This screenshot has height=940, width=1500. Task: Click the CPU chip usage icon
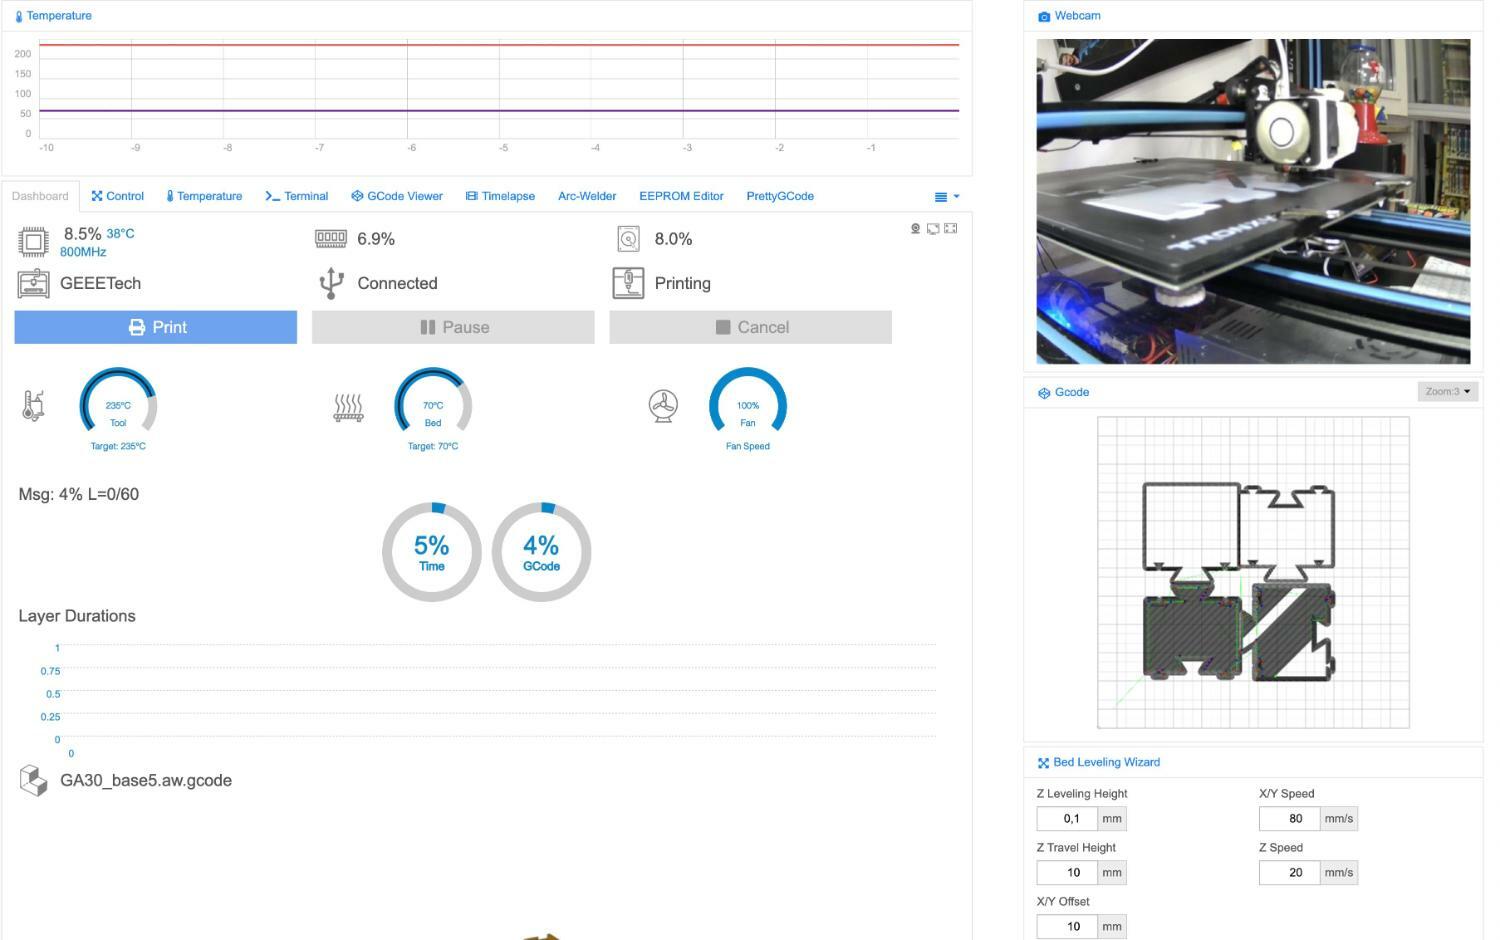33,241
